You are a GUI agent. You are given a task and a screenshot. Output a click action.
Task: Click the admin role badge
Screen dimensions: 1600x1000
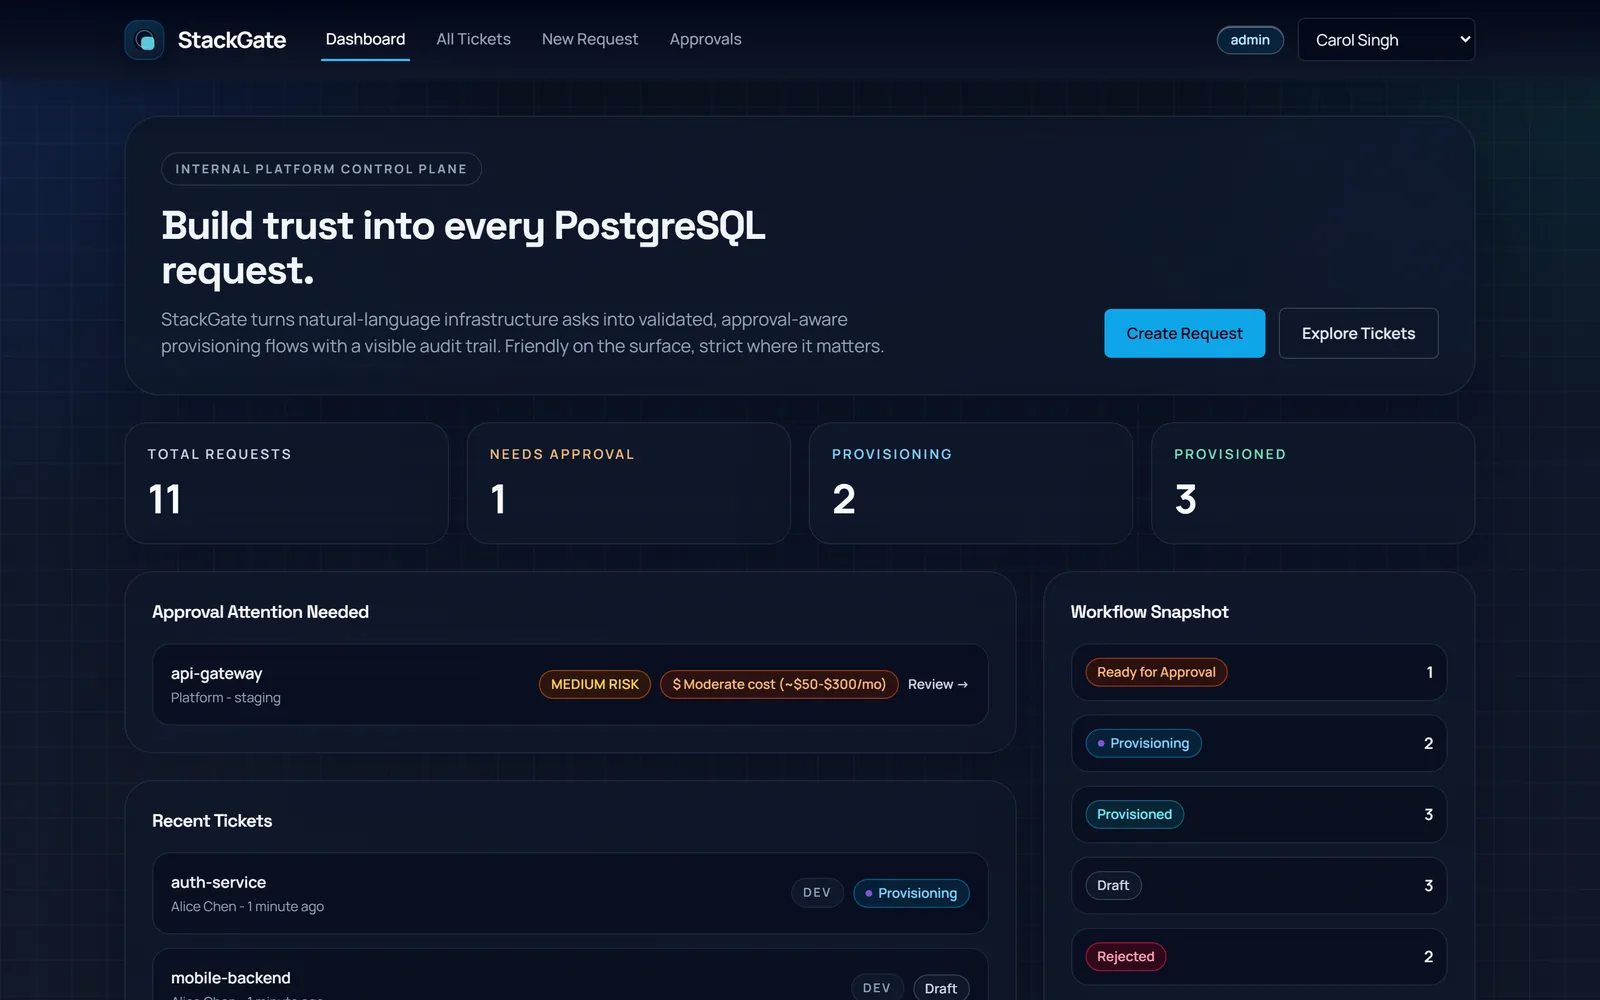point(1250,40)
